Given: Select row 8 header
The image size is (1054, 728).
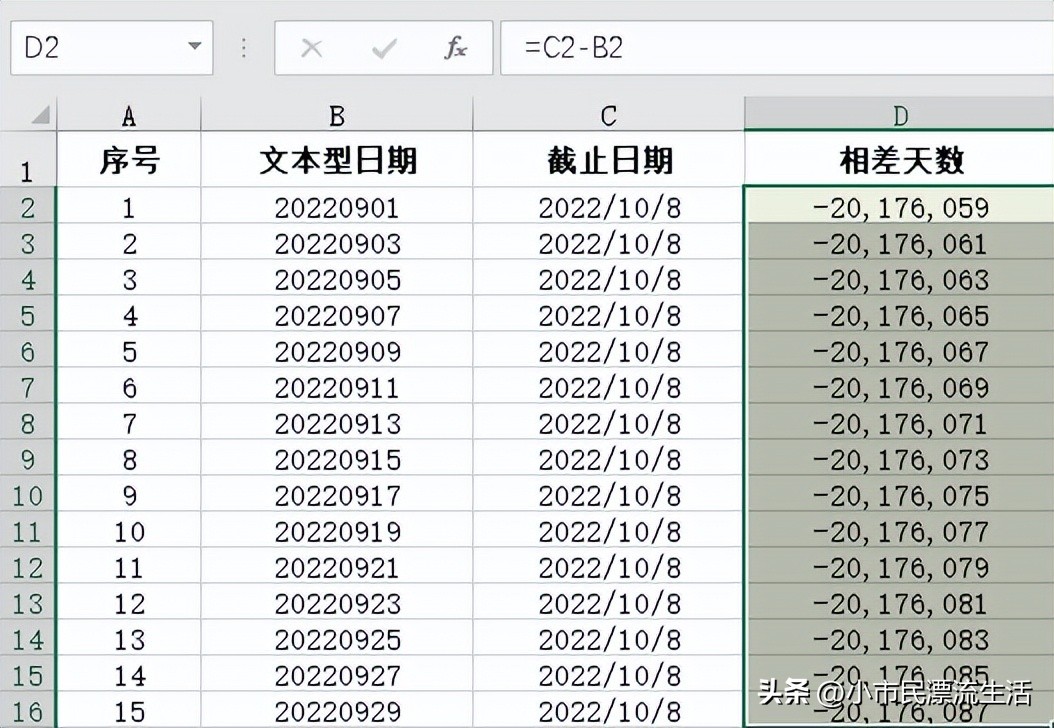Looking at the screenshot, I should [x=27, y=422].
